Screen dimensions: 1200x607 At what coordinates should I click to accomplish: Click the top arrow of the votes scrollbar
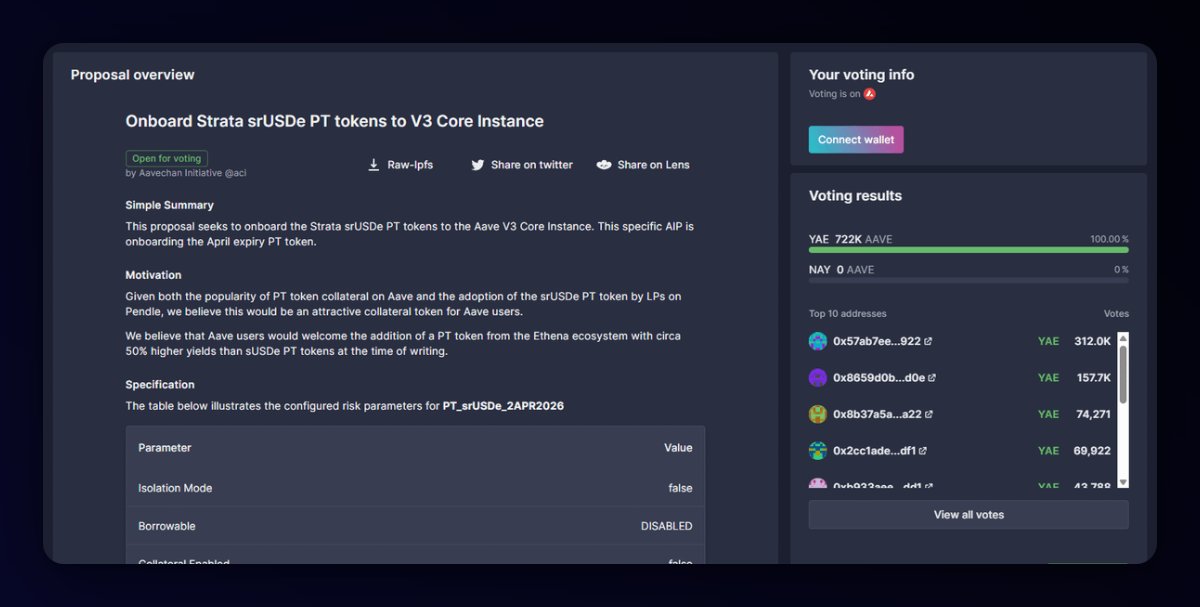pyautogui.click(x=1123, y=338)
